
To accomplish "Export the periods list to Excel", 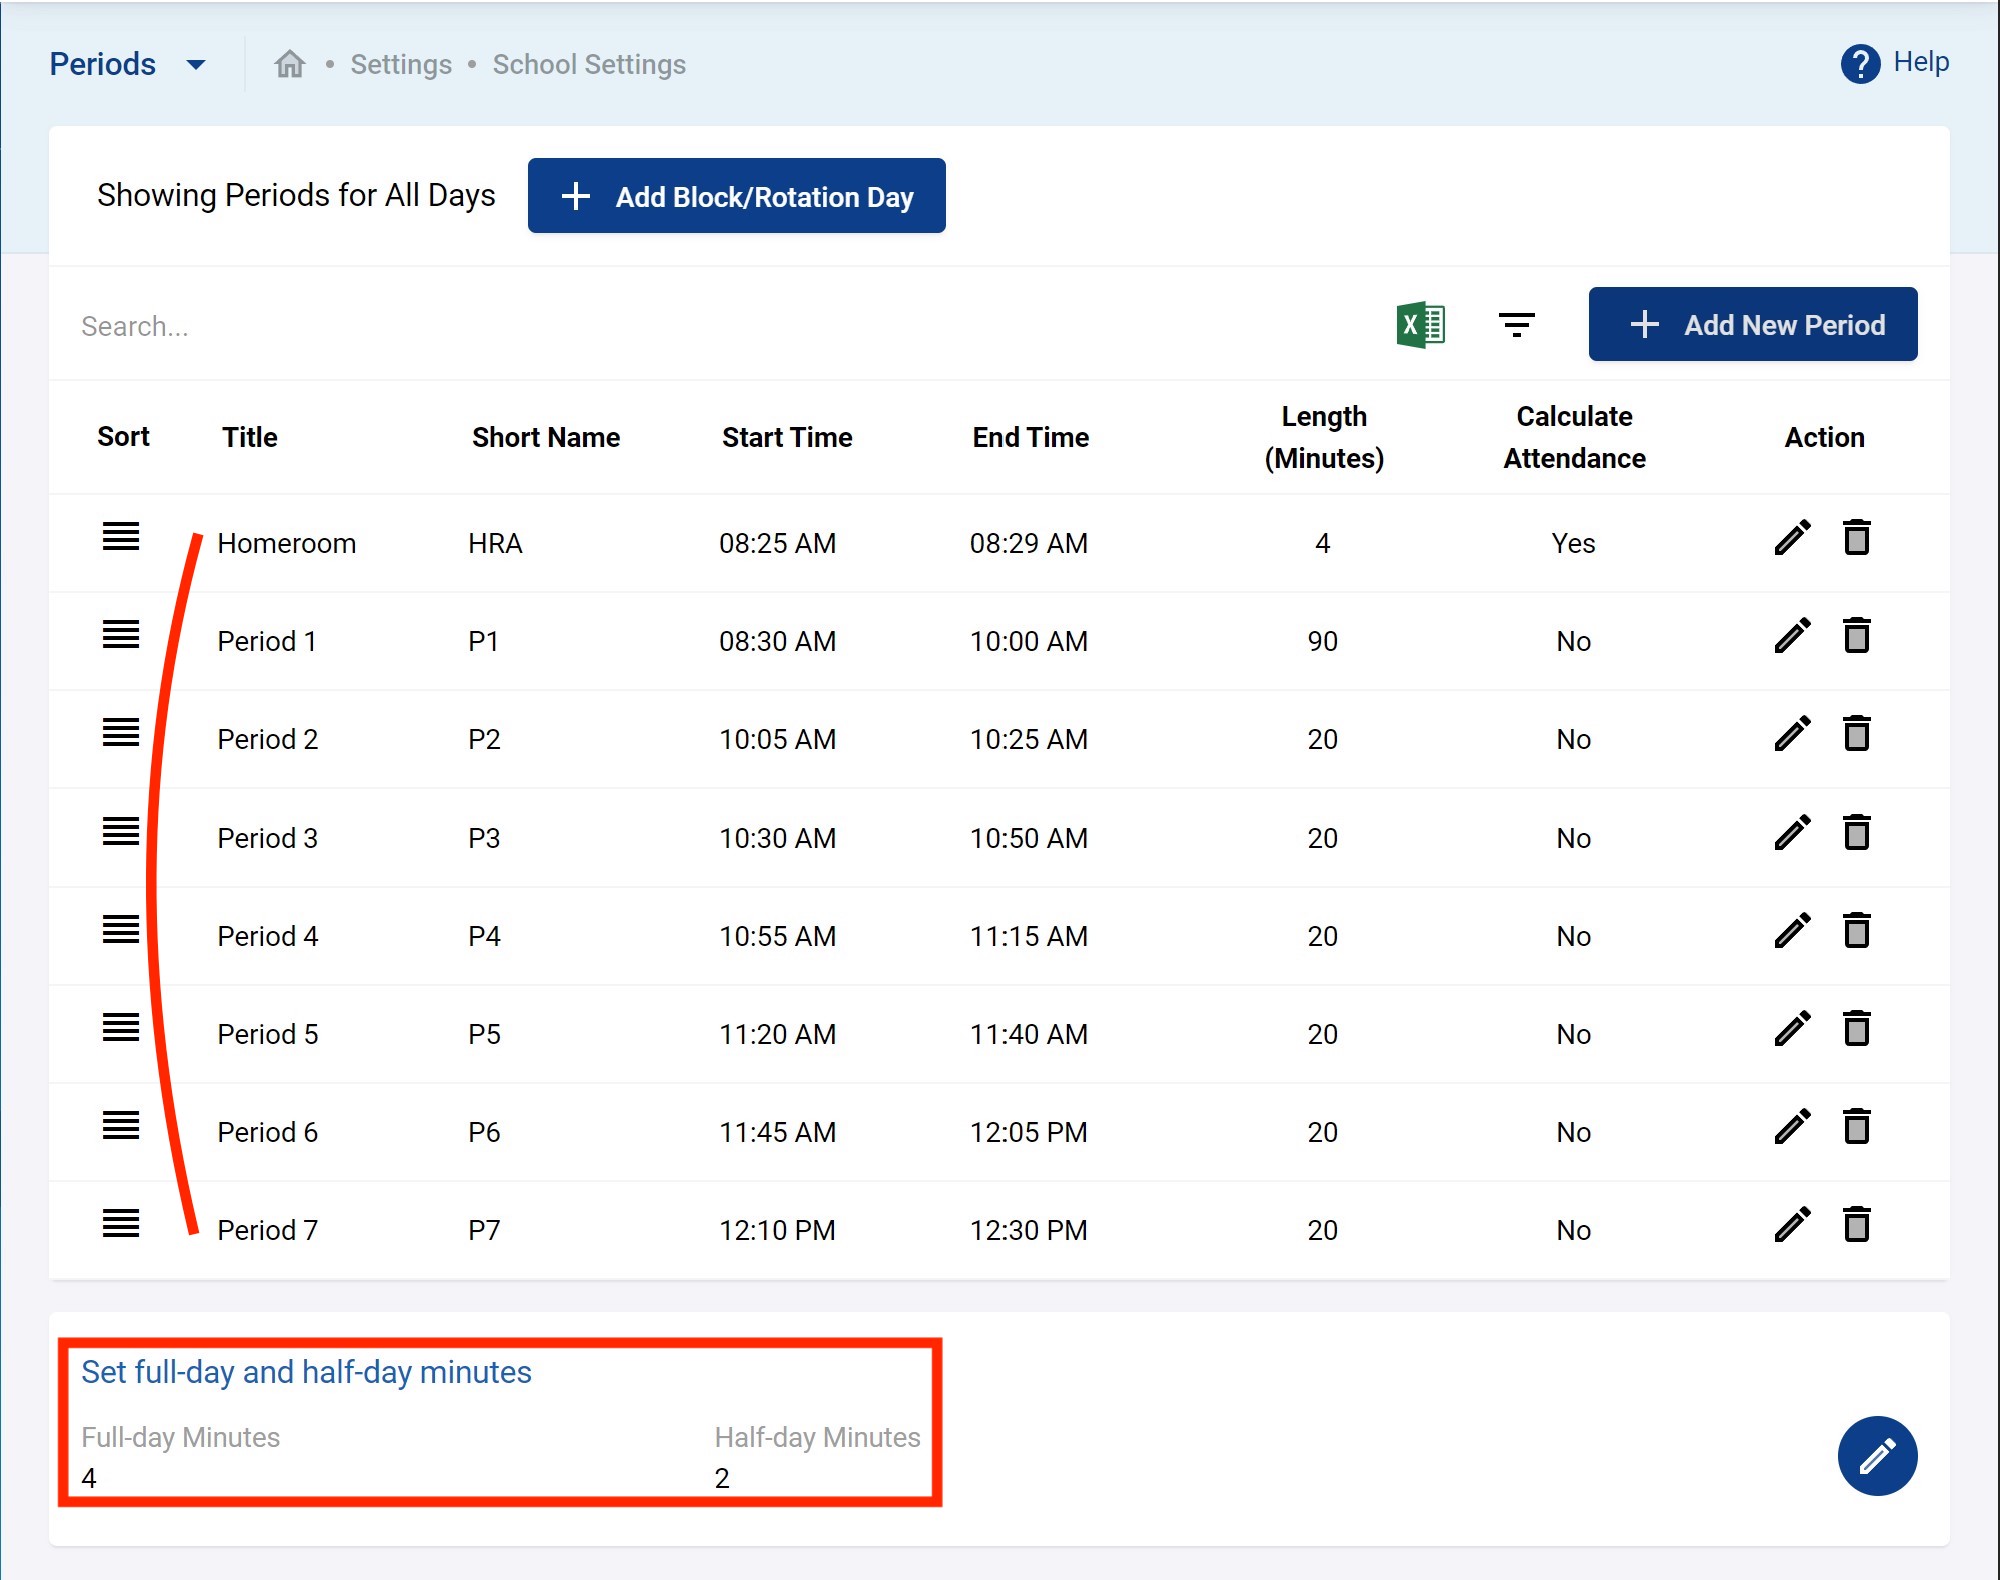I will tap(1420, 325).
